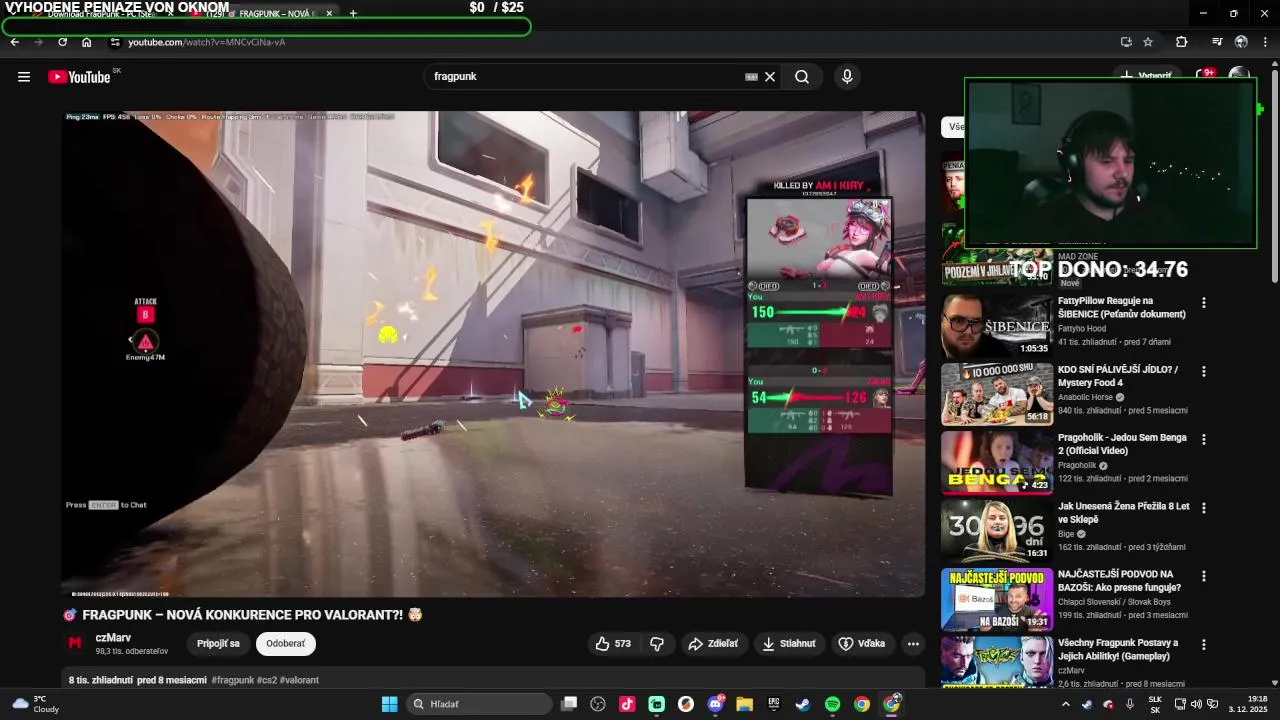
Task: Close the Download FragPunk tab
Action: tap(170, 14)
